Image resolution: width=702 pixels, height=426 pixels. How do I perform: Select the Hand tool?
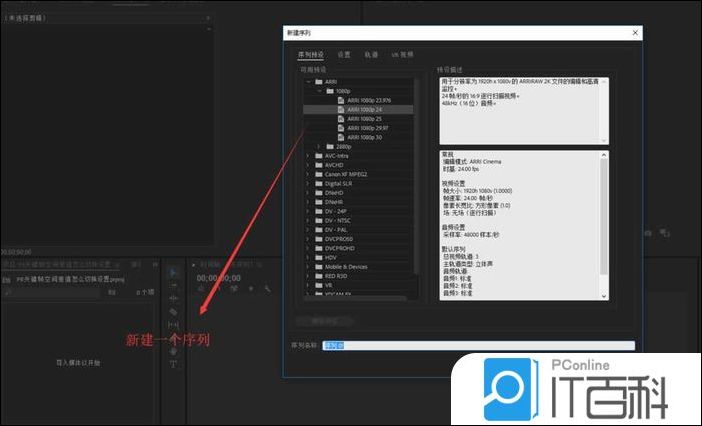tap(174, 351)
